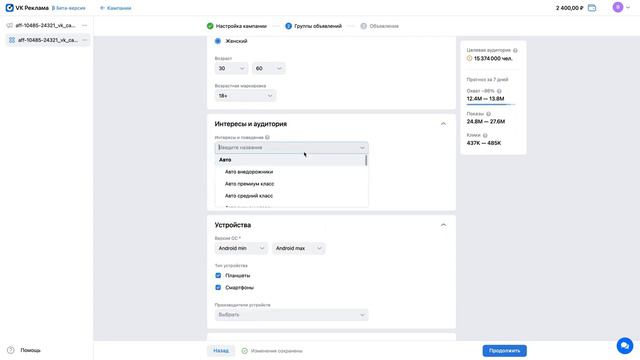Image resolution: width=640 pixels, height=360 pixels.
Task: Click the Продолжить button
Action: tap(504, 351)
